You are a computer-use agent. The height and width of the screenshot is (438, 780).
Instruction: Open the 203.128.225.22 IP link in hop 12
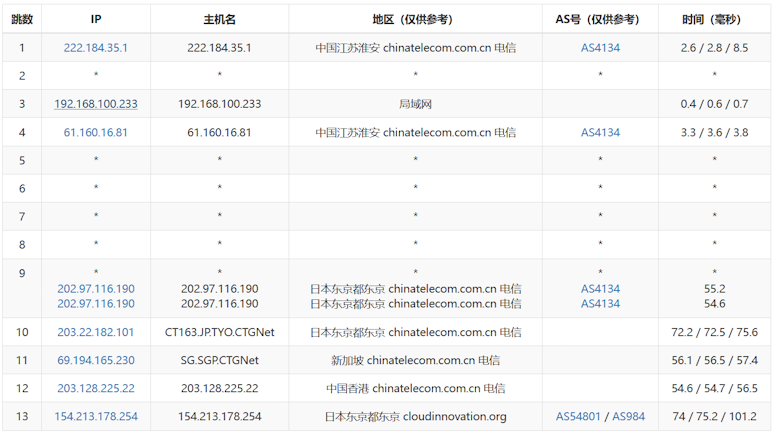[x=96, y=388]
